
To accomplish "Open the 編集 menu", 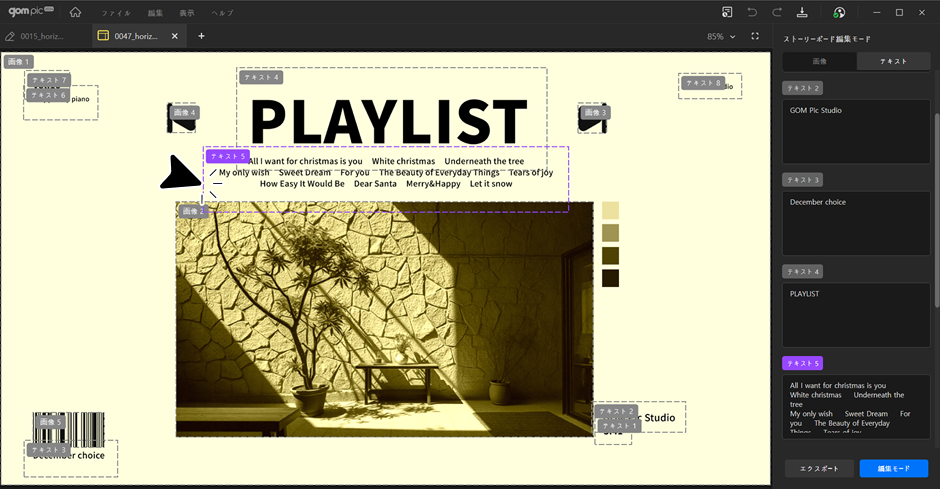I will (154, 13).
